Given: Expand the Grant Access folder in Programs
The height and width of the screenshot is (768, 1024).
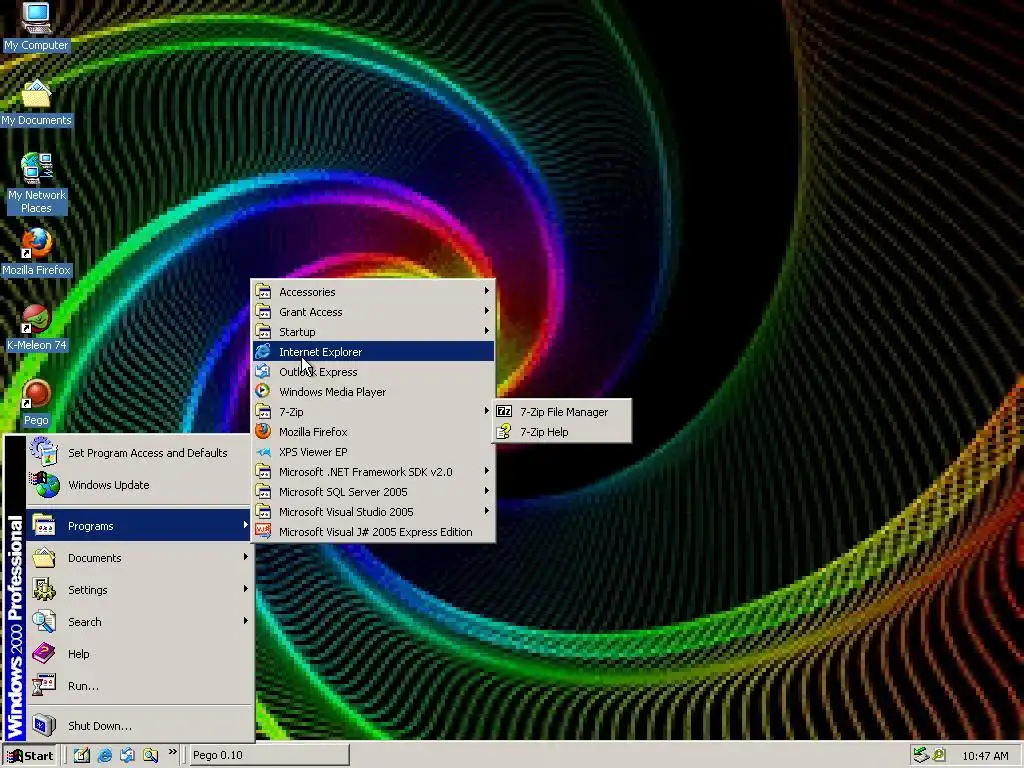Looking at the screenshot, I should click(x=373, y=312).
